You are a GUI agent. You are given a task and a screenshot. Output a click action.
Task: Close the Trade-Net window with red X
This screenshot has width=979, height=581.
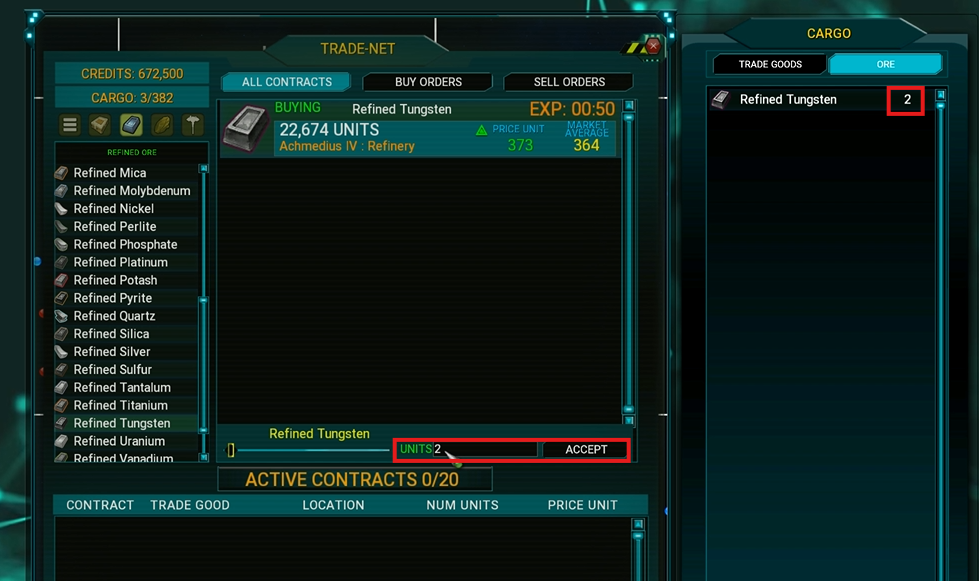point(653,46)
